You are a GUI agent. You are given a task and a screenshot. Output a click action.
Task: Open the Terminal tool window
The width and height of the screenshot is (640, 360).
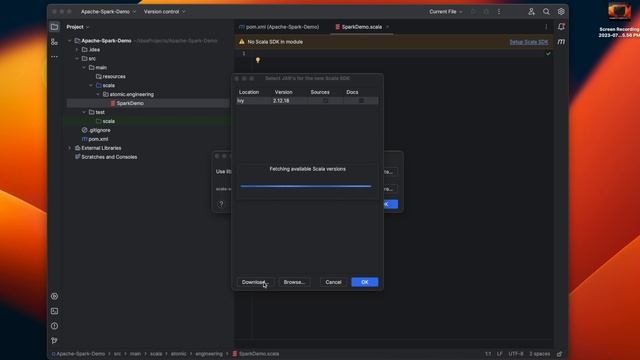point(54,311)
